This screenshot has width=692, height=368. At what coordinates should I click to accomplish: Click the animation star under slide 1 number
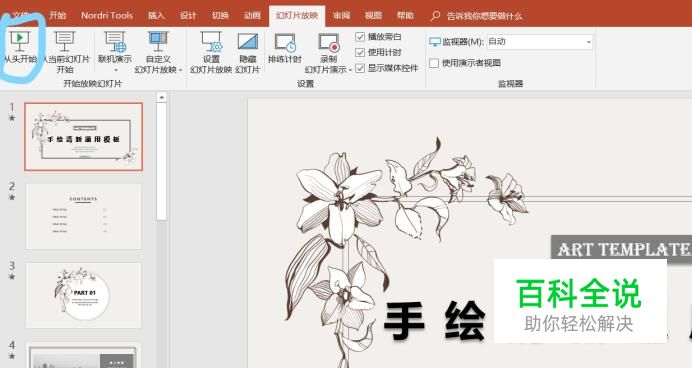(x=12, y=118)
